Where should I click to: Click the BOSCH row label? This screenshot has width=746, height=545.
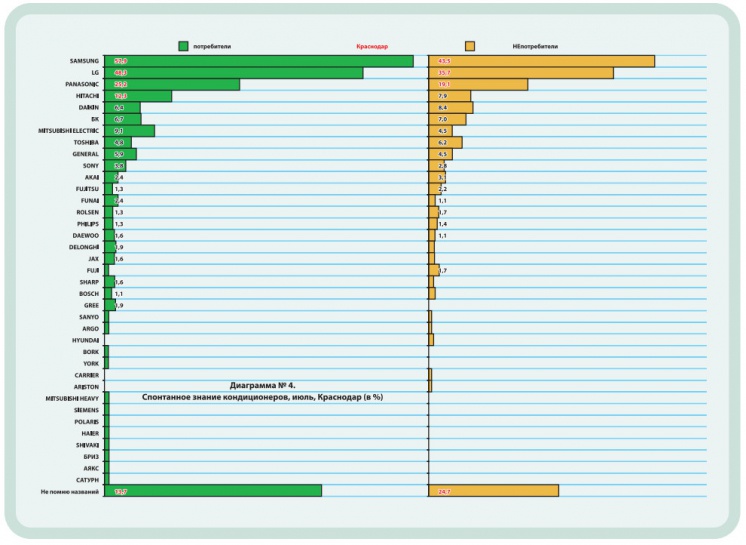coord(87,294)
